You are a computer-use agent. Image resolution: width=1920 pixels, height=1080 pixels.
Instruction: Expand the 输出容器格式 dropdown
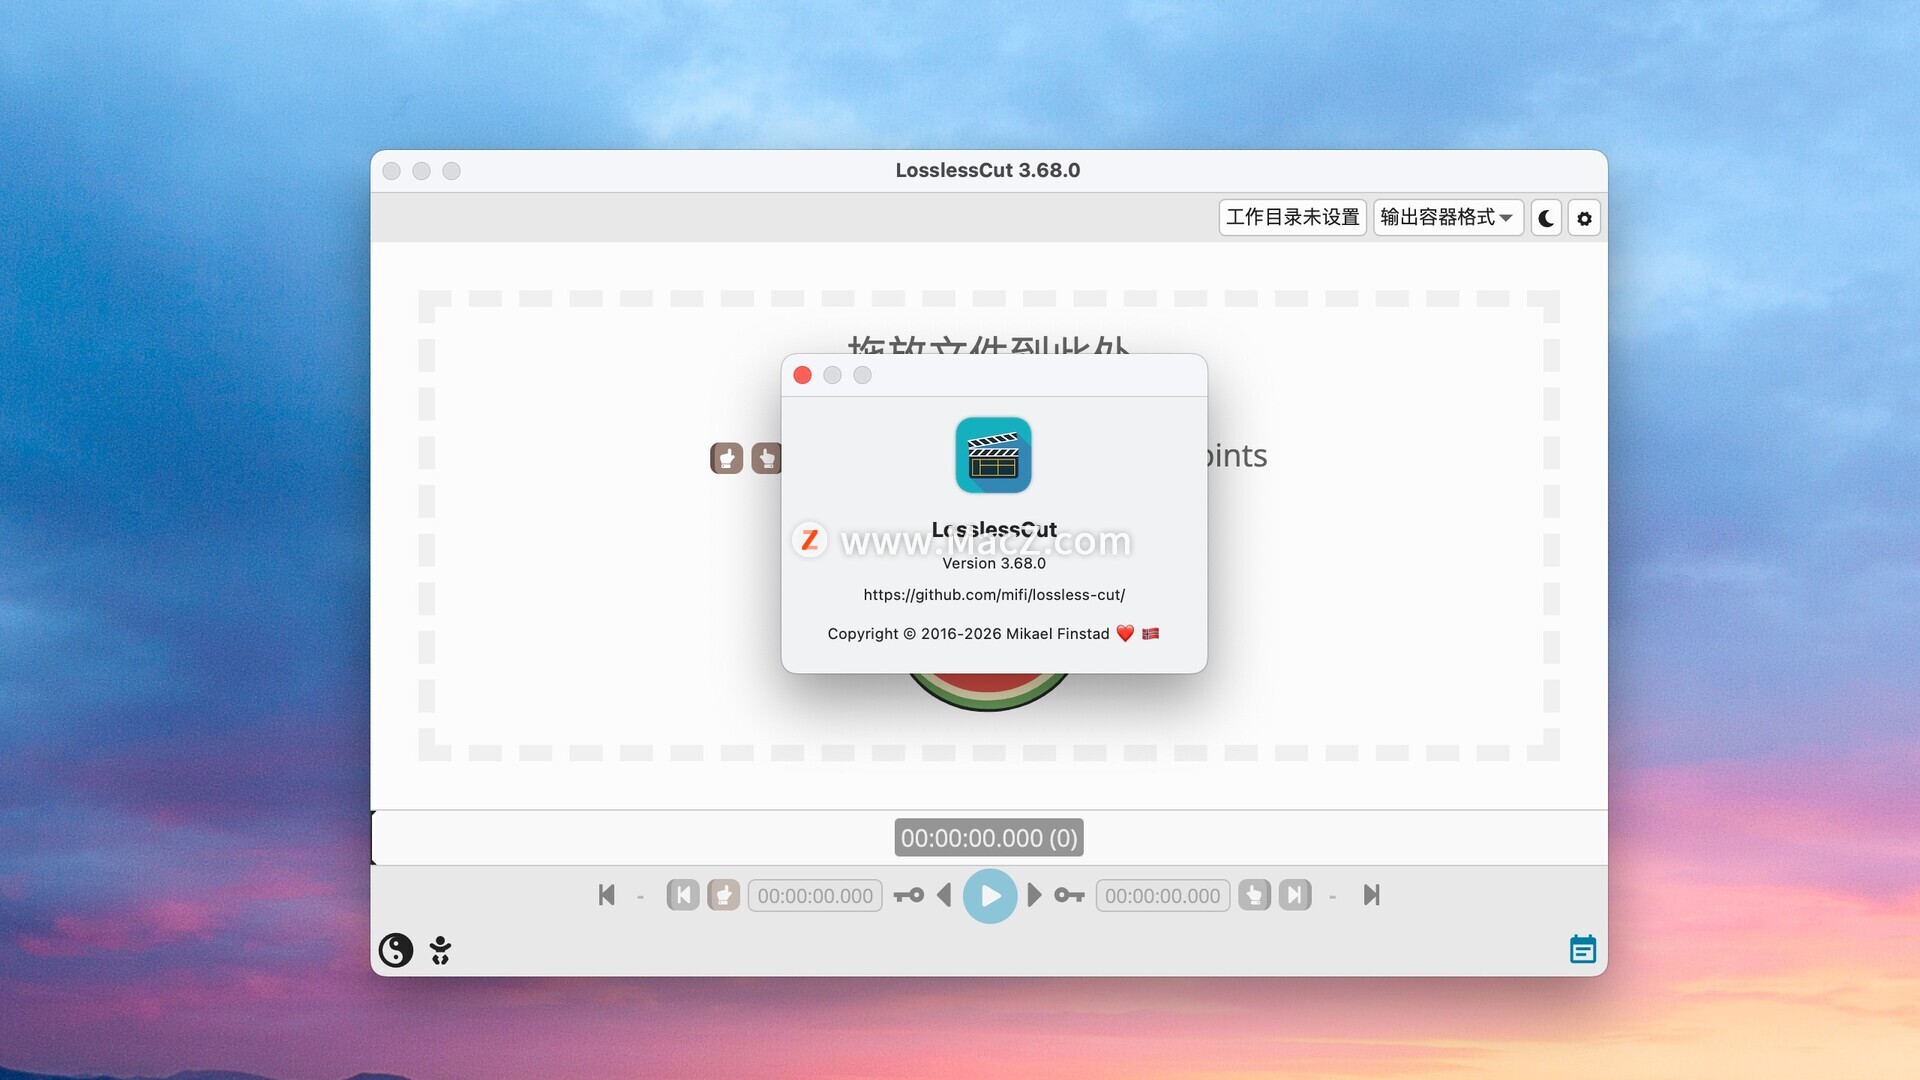[1447, 217]
